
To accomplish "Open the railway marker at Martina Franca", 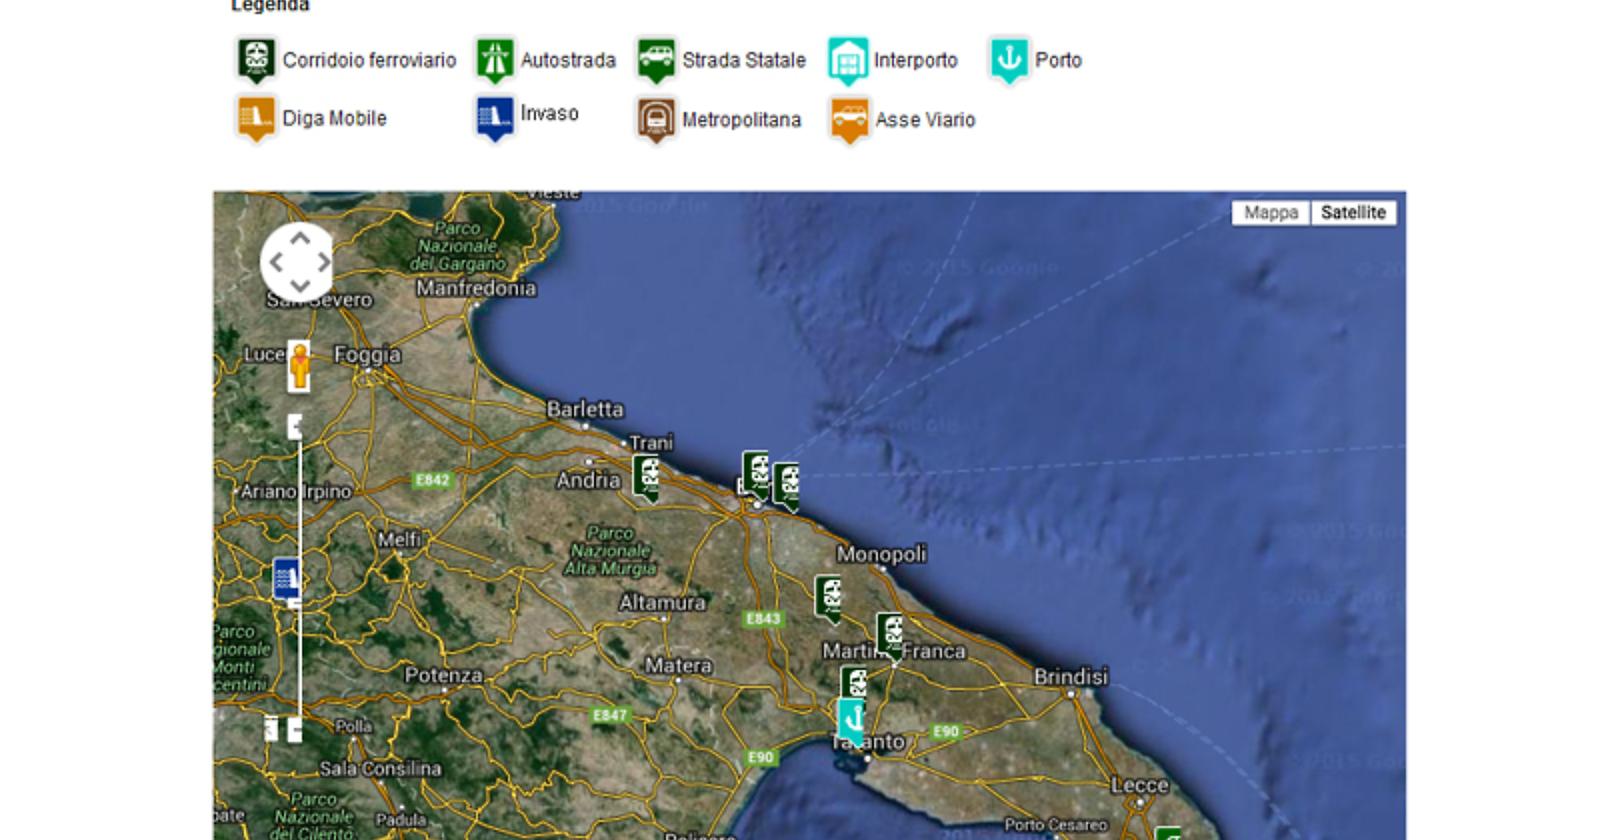I will 889,635.
